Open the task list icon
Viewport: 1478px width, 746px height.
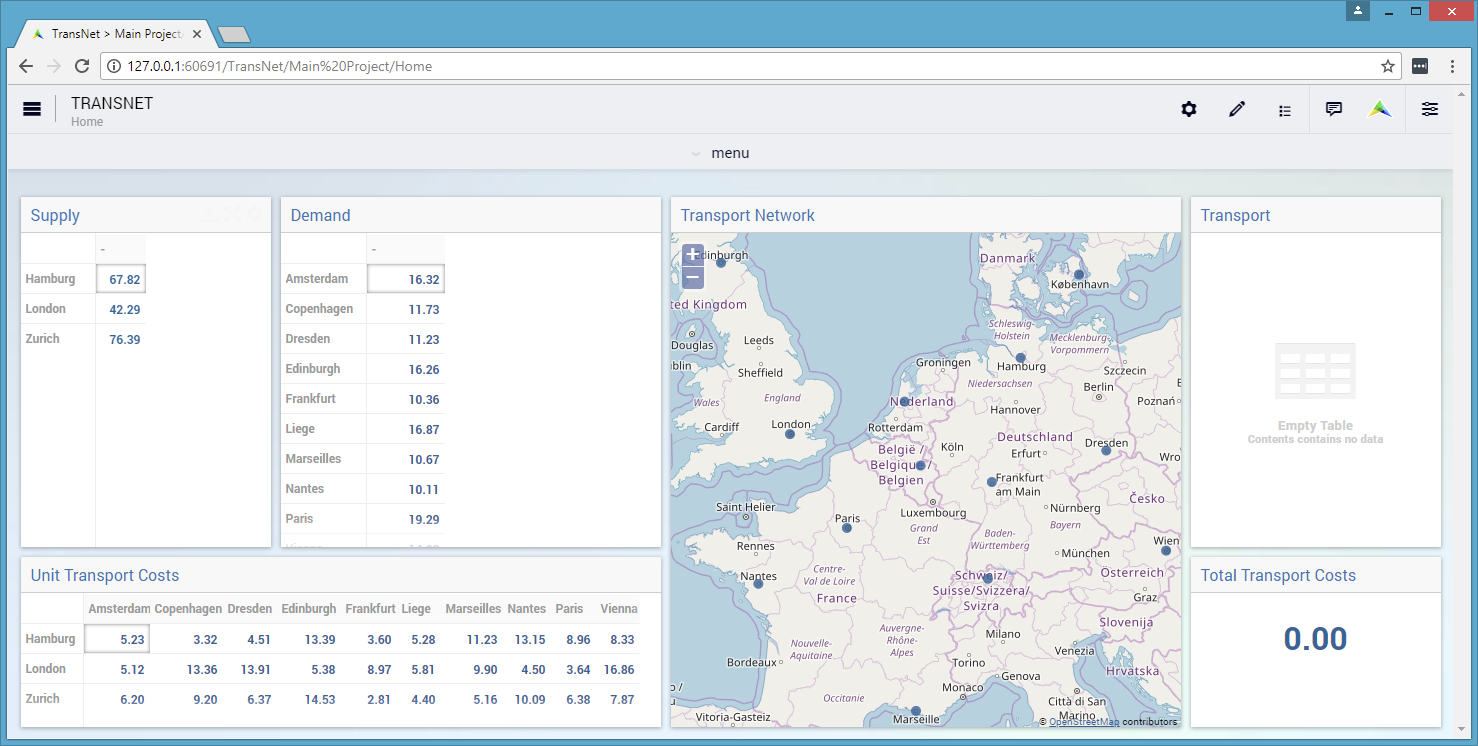(x=1285, y=110)
